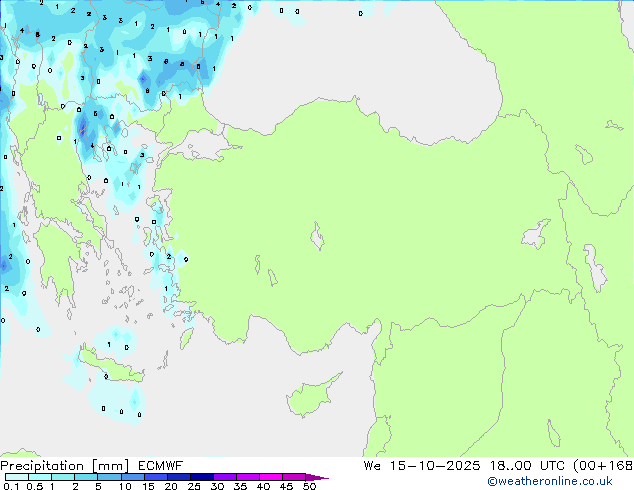
Task: Click the 'ECMWF' model label
Action: pyautogui.click(x=161, y=466)
